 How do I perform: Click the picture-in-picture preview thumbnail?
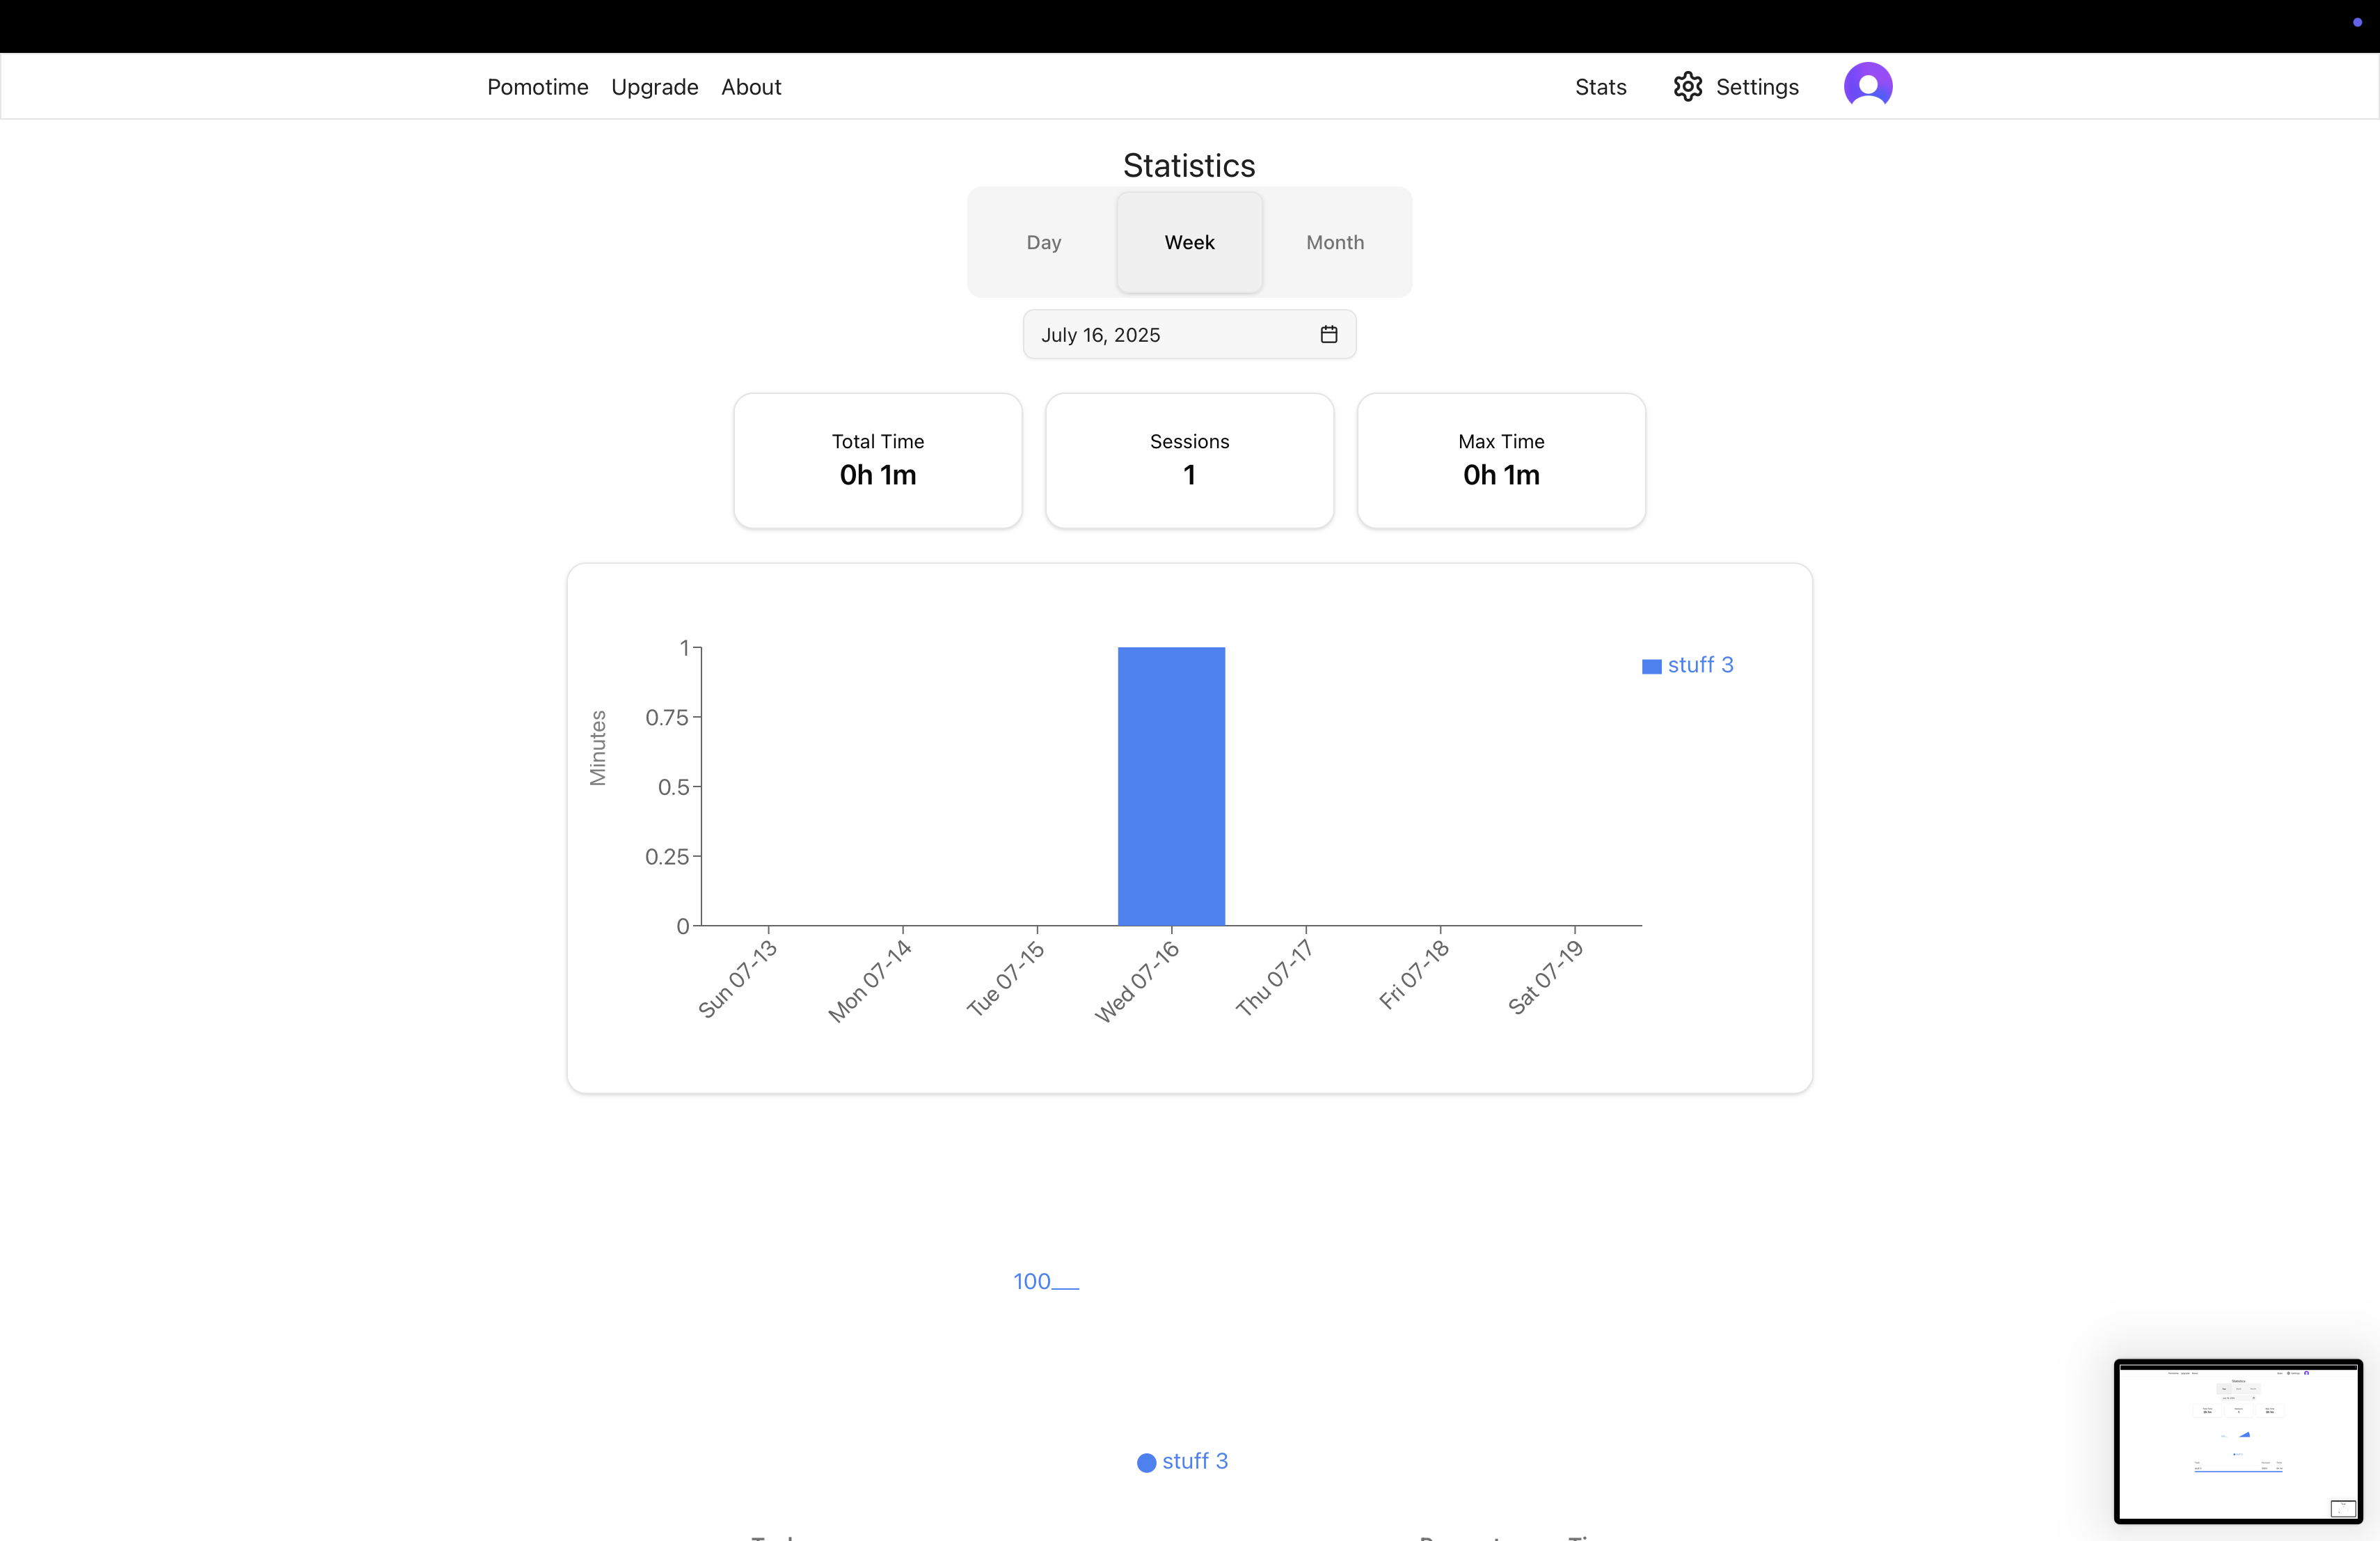(x=2238, y=1441)
